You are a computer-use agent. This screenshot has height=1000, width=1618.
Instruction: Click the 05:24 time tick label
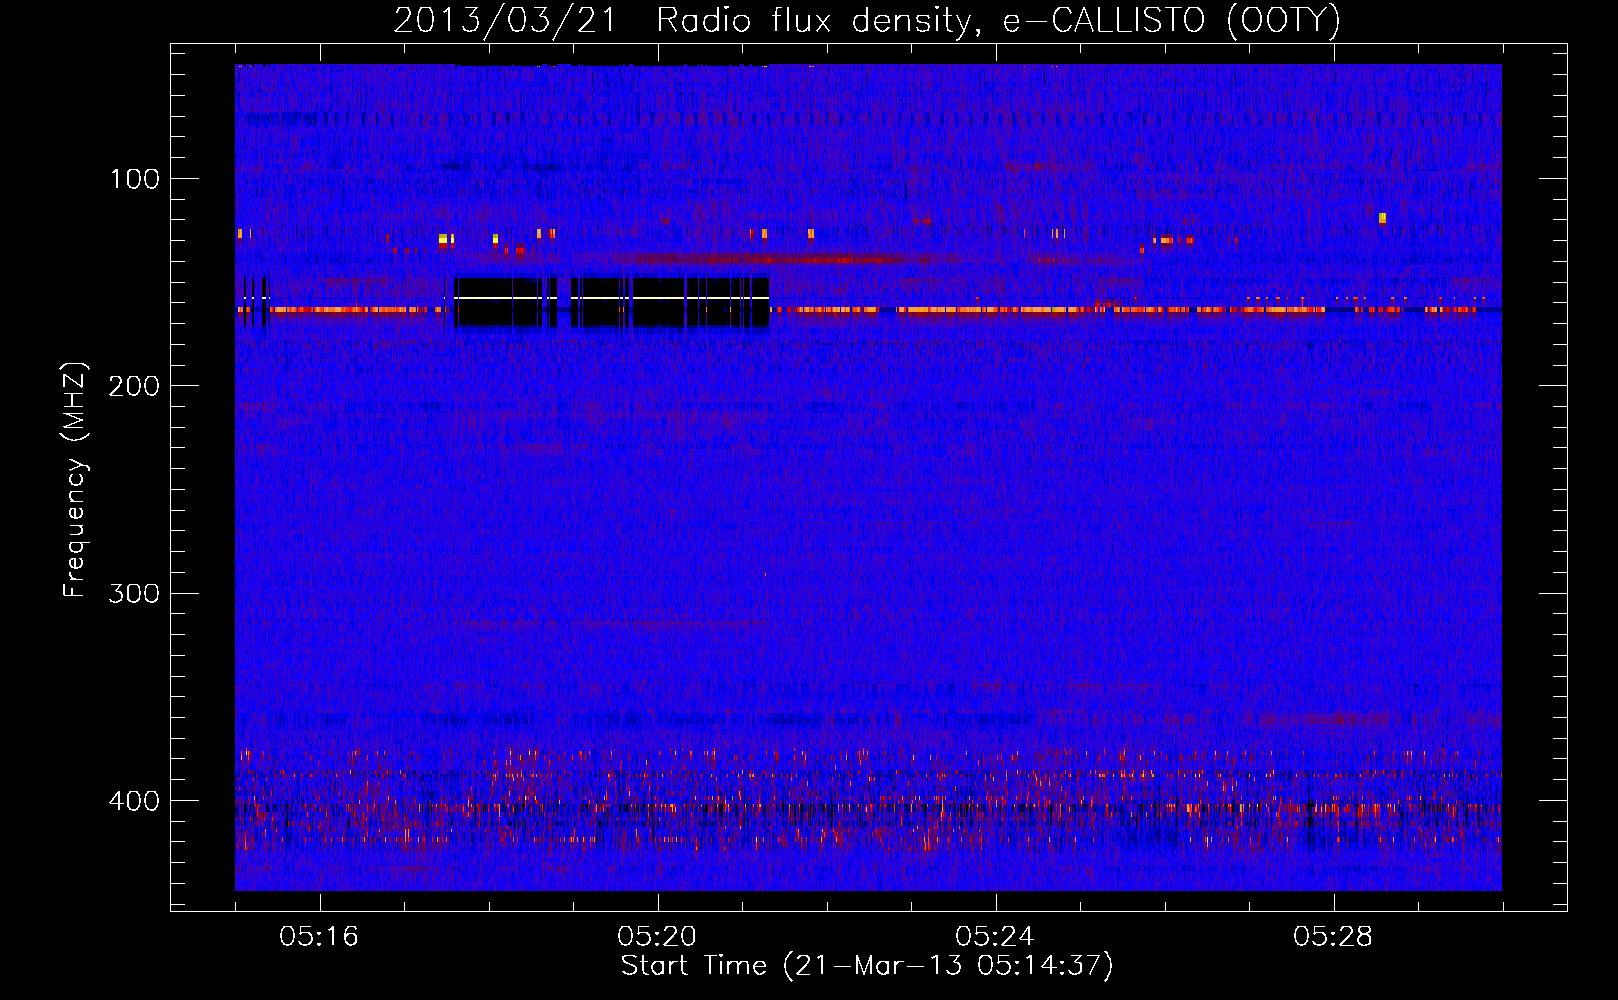click(995, 937)
